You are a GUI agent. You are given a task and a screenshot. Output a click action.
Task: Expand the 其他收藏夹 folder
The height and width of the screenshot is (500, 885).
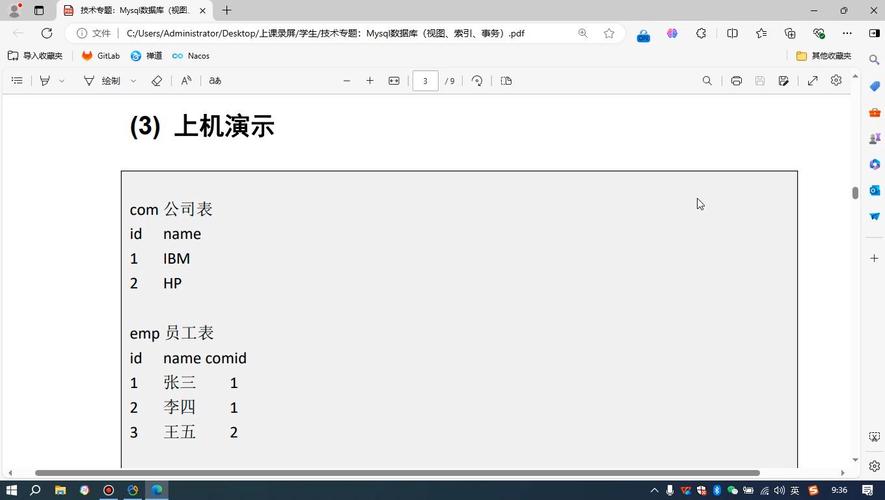[x=823, y=55]
